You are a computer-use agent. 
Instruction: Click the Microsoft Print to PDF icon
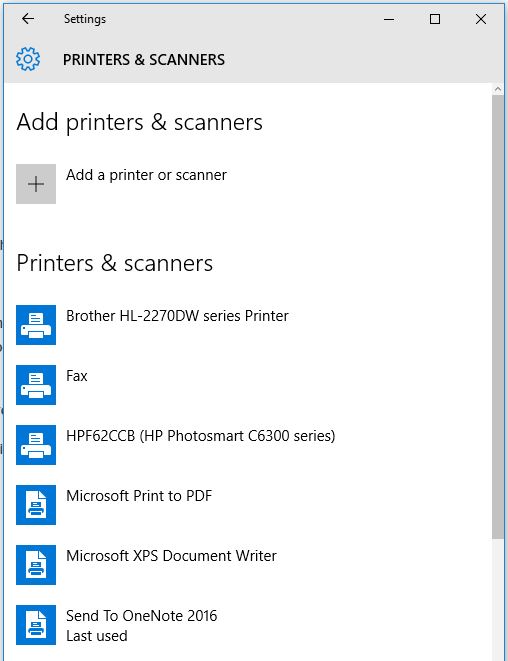[36, 505]
